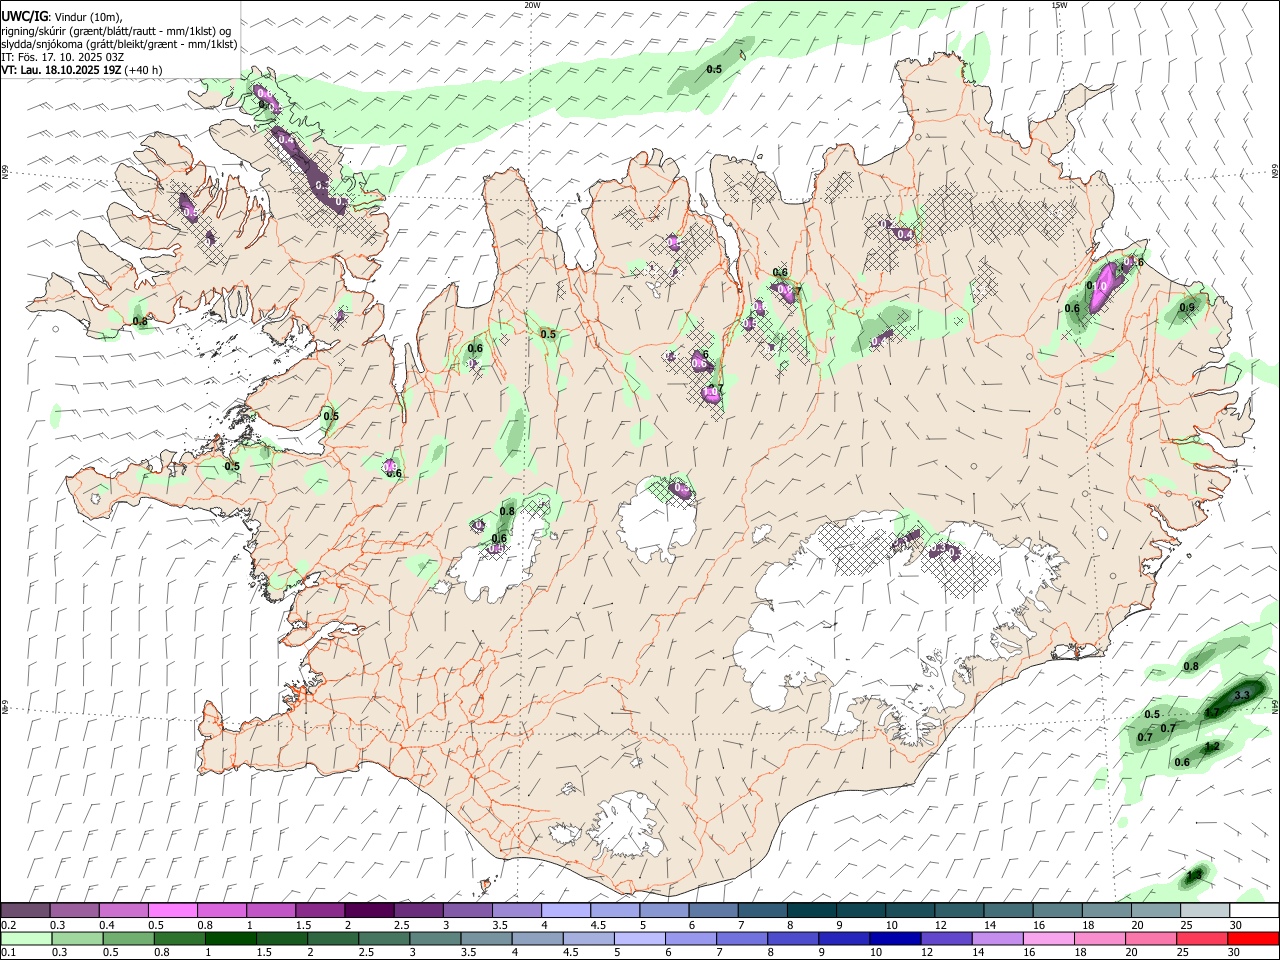Click the 'VT: Lau. 18.10.2025 19Z (+40 h)' line
The width and height of the screenshot is (1280, 960).
pyautogui.click(x=82, y=70)
